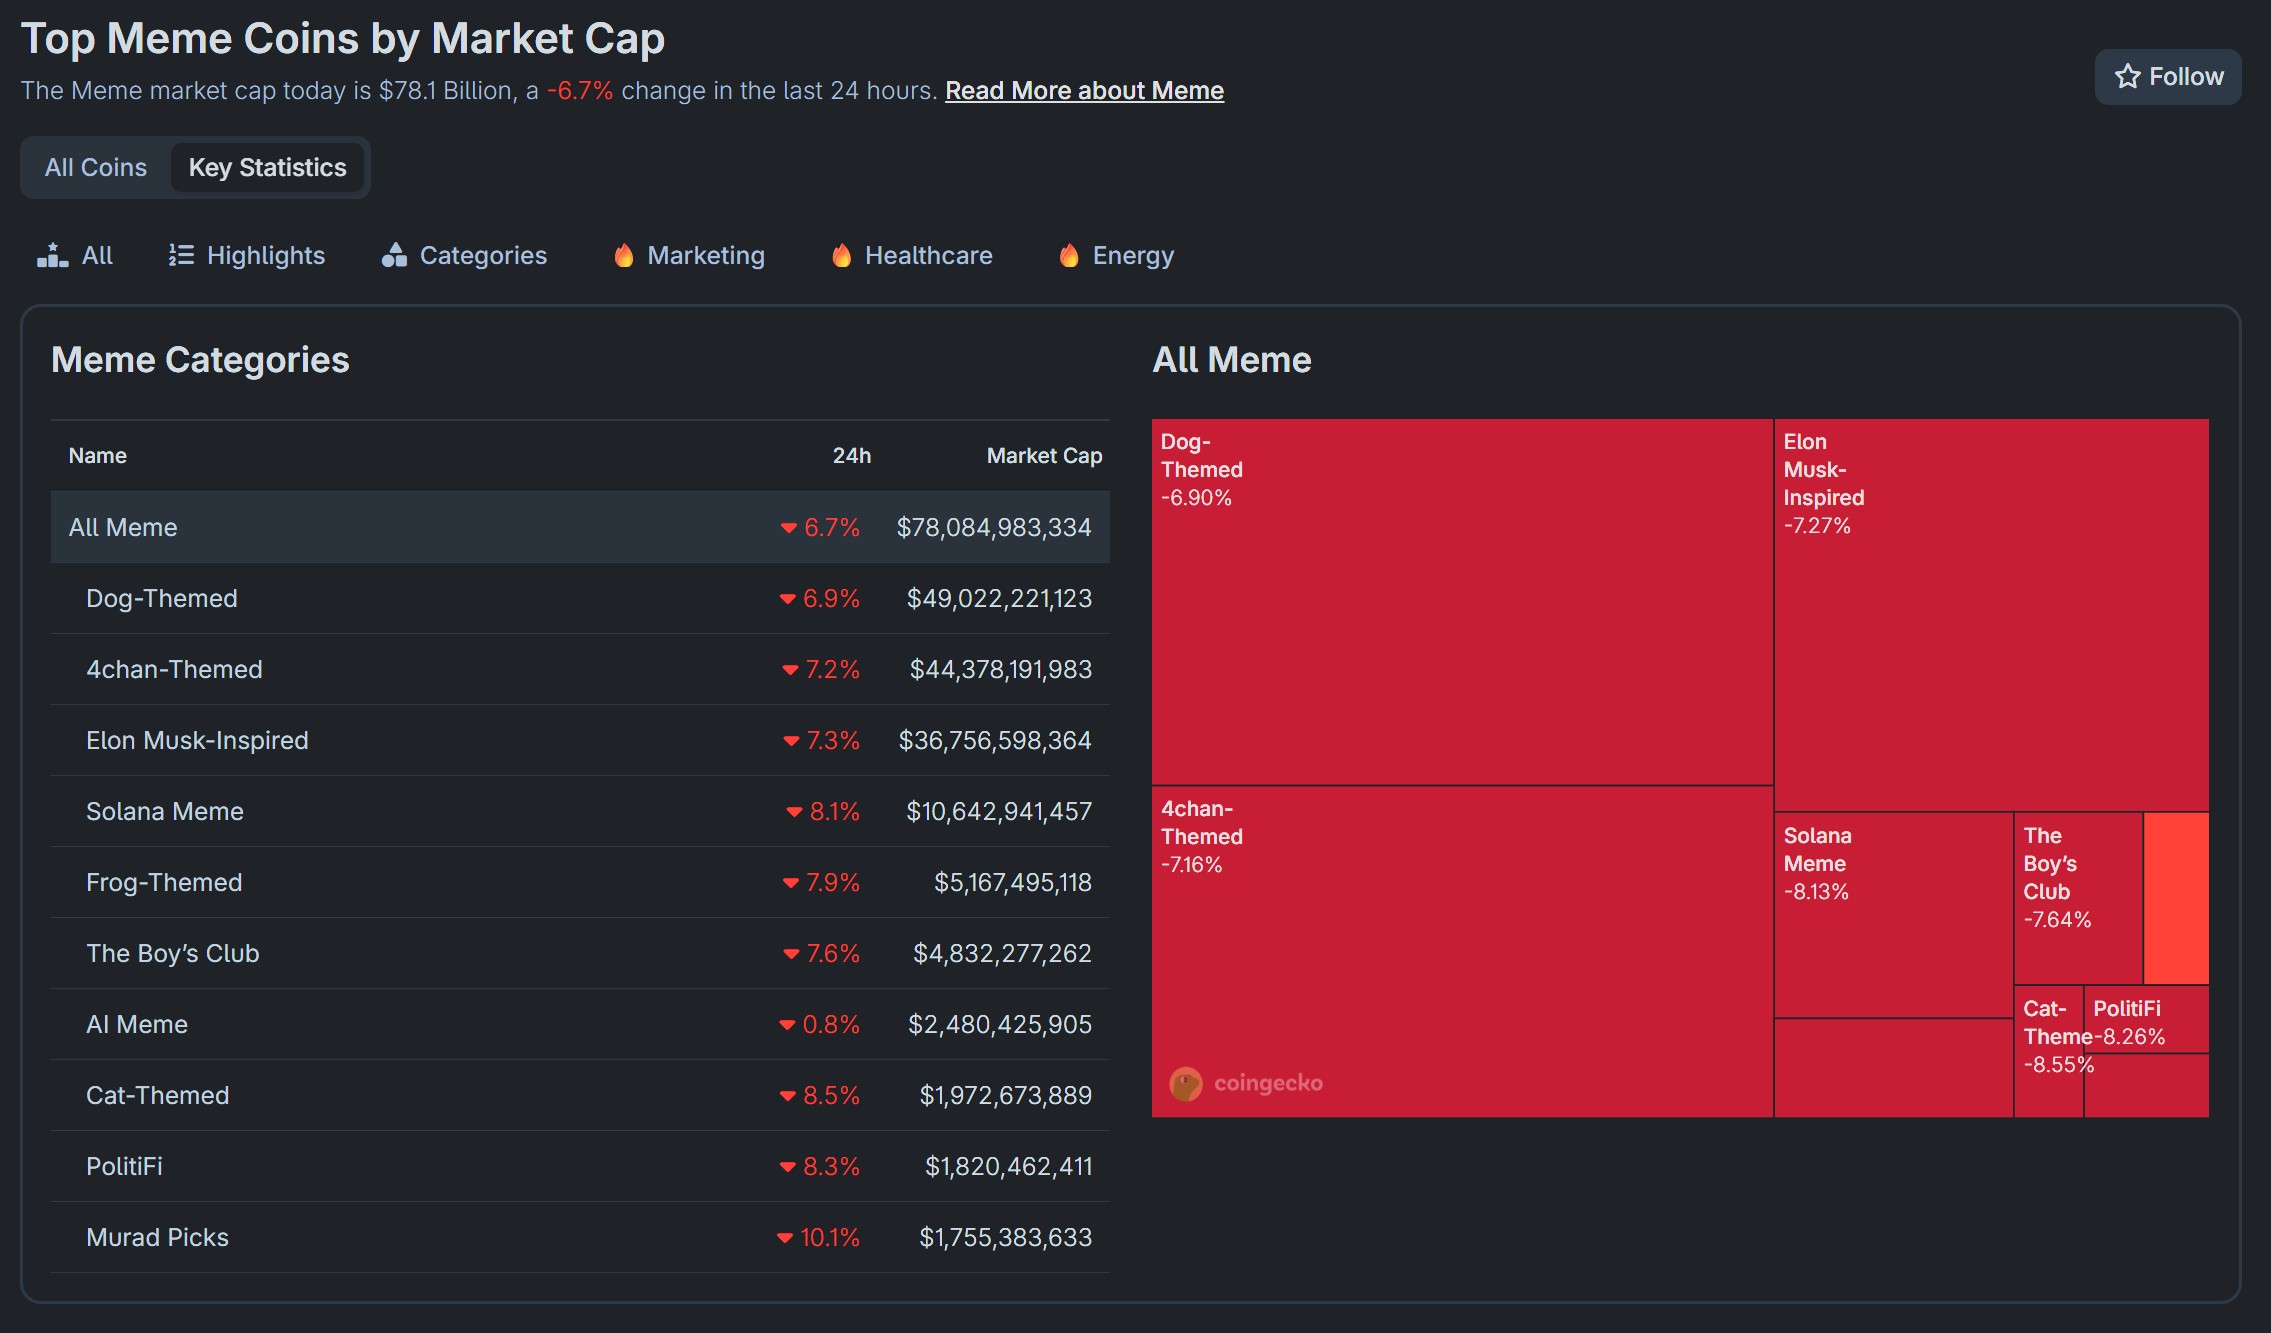Click the flame icon beside Marketing
This screenshot has width=2271, height=1333.
(624, 256)
